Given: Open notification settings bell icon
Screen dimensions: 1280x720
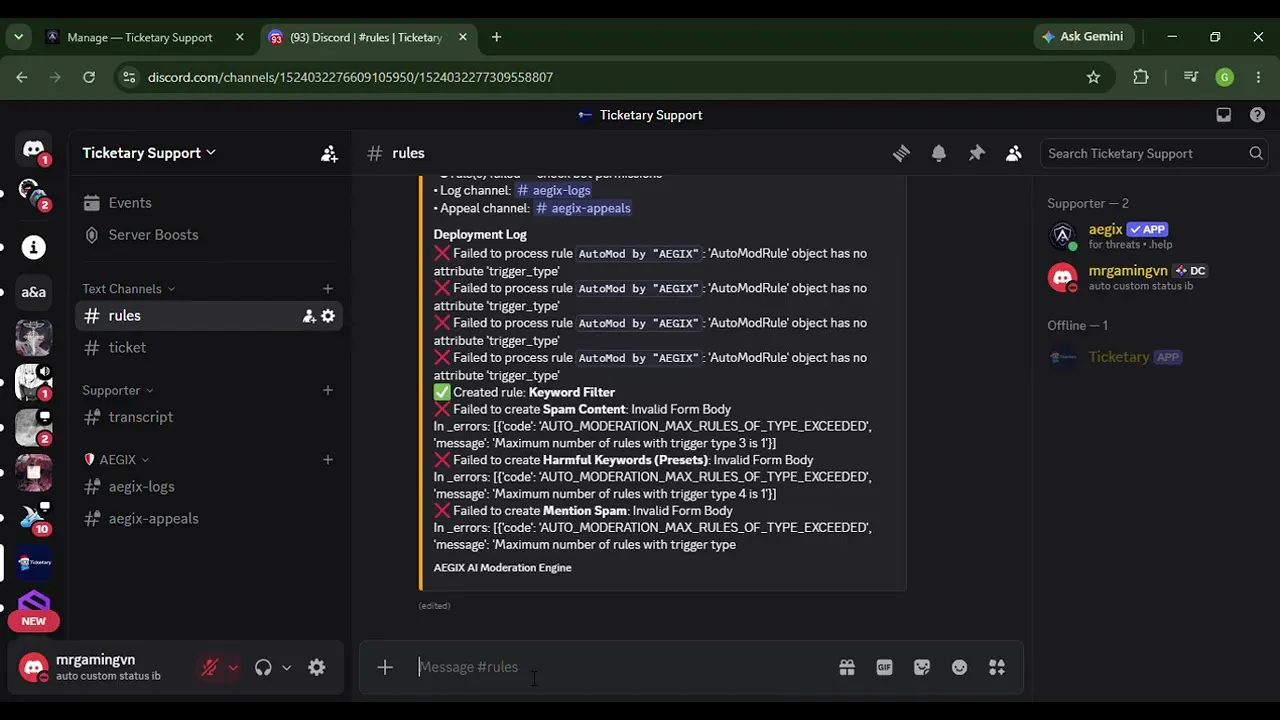Looking at the screenshot, I should pyautogui.click(x=939, y=153).
